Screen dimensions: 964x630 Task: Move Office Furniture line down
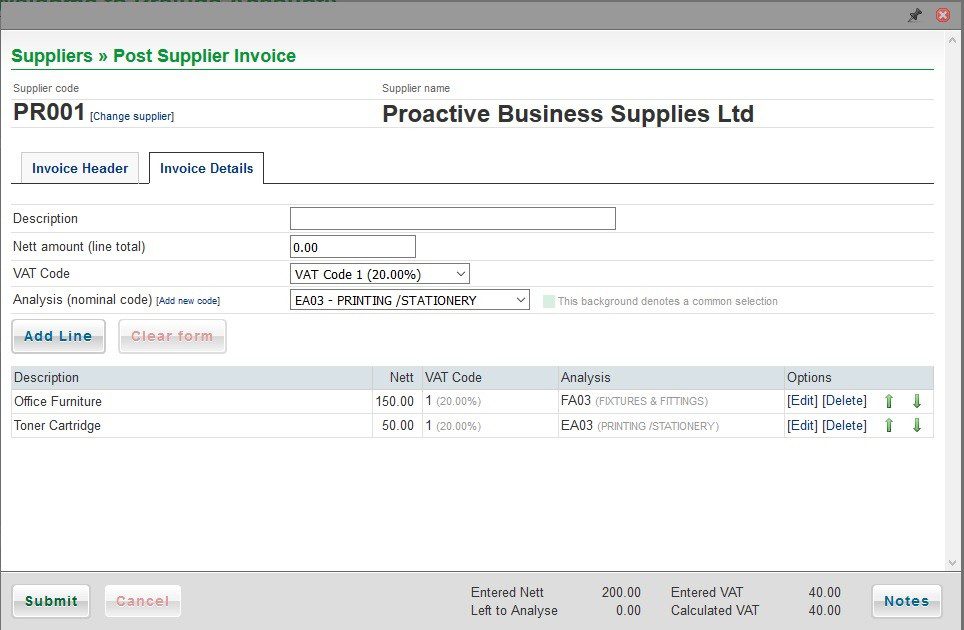(x=917, y=401)
